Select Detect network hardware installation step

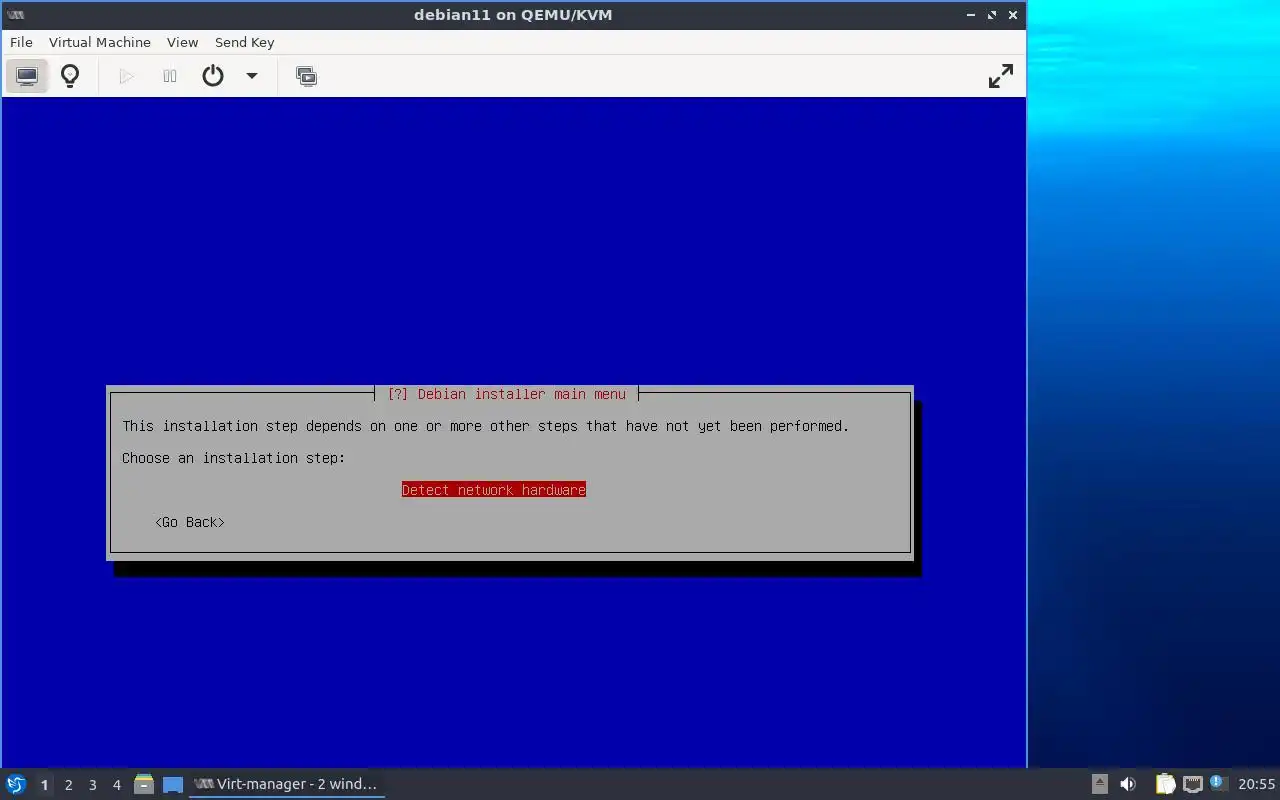tap(494, 490)
